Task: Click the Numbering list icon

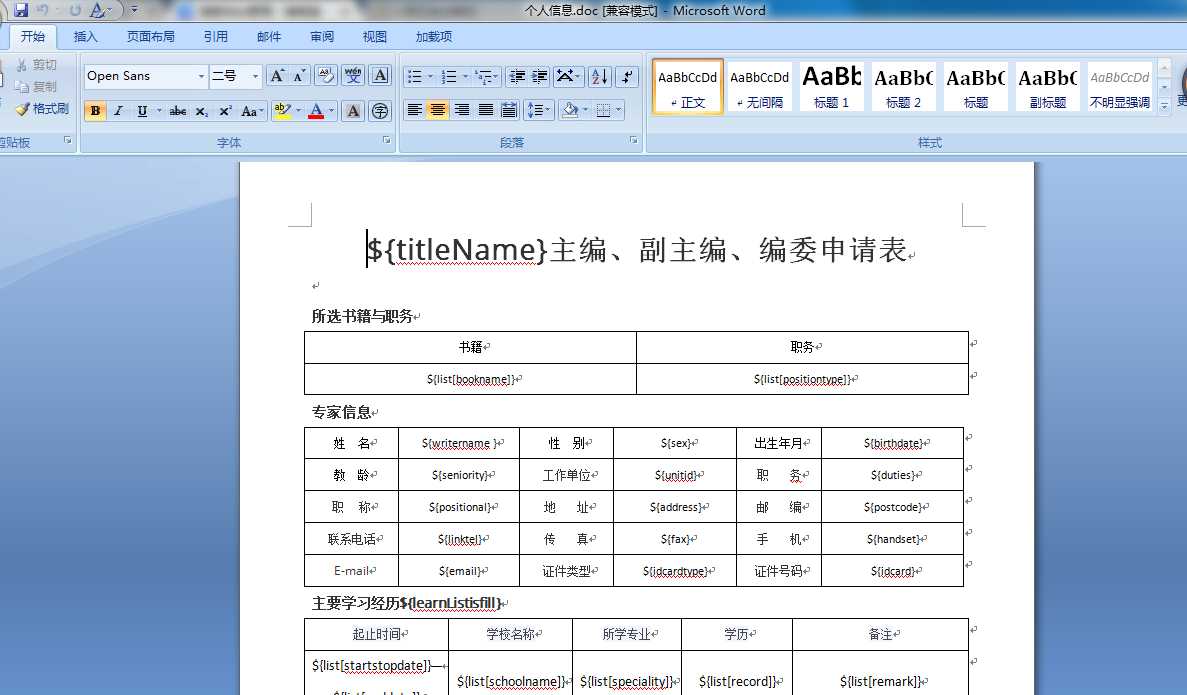Action: point(449,76)
